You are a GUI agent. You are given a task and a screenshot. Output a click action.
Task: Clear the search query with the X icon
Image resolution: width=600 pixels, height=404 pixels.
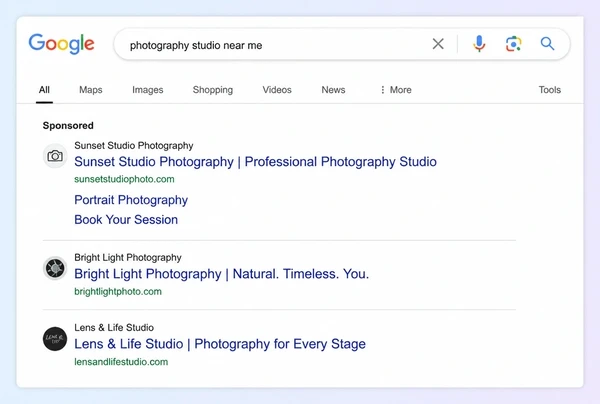click(438, 44)
